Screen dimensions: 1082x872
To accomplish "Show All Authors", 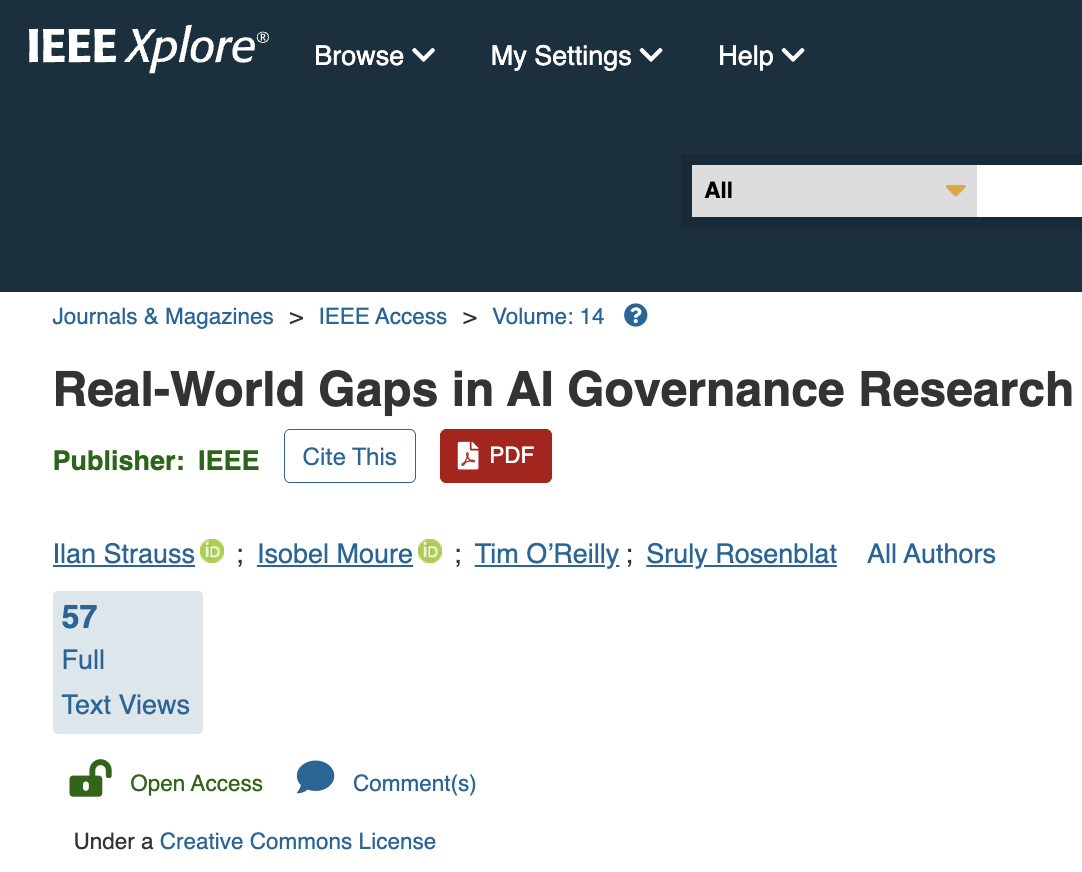I will 931,554.
